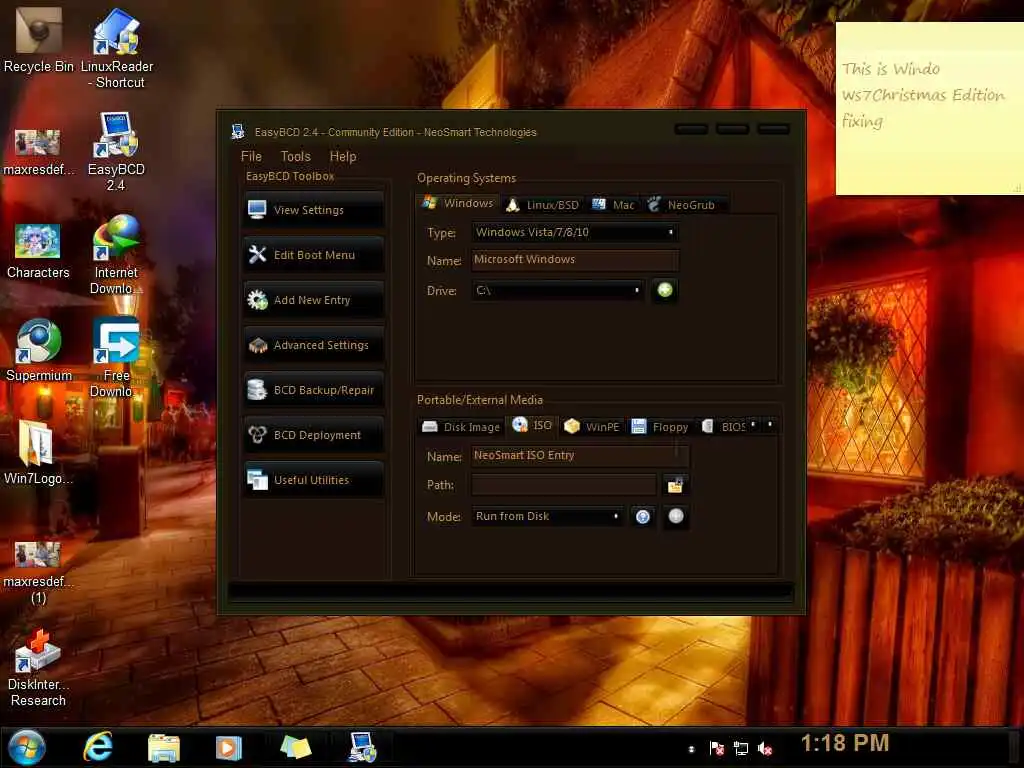Click the blue help icon beside Mode
1024x768 pixels.
pos(643,517)
